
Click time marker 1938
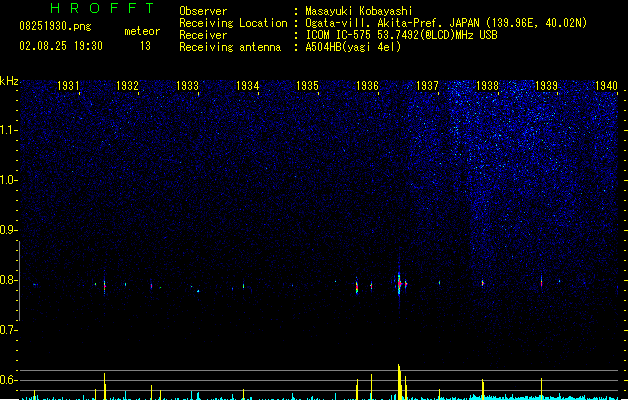click(487, 86)
